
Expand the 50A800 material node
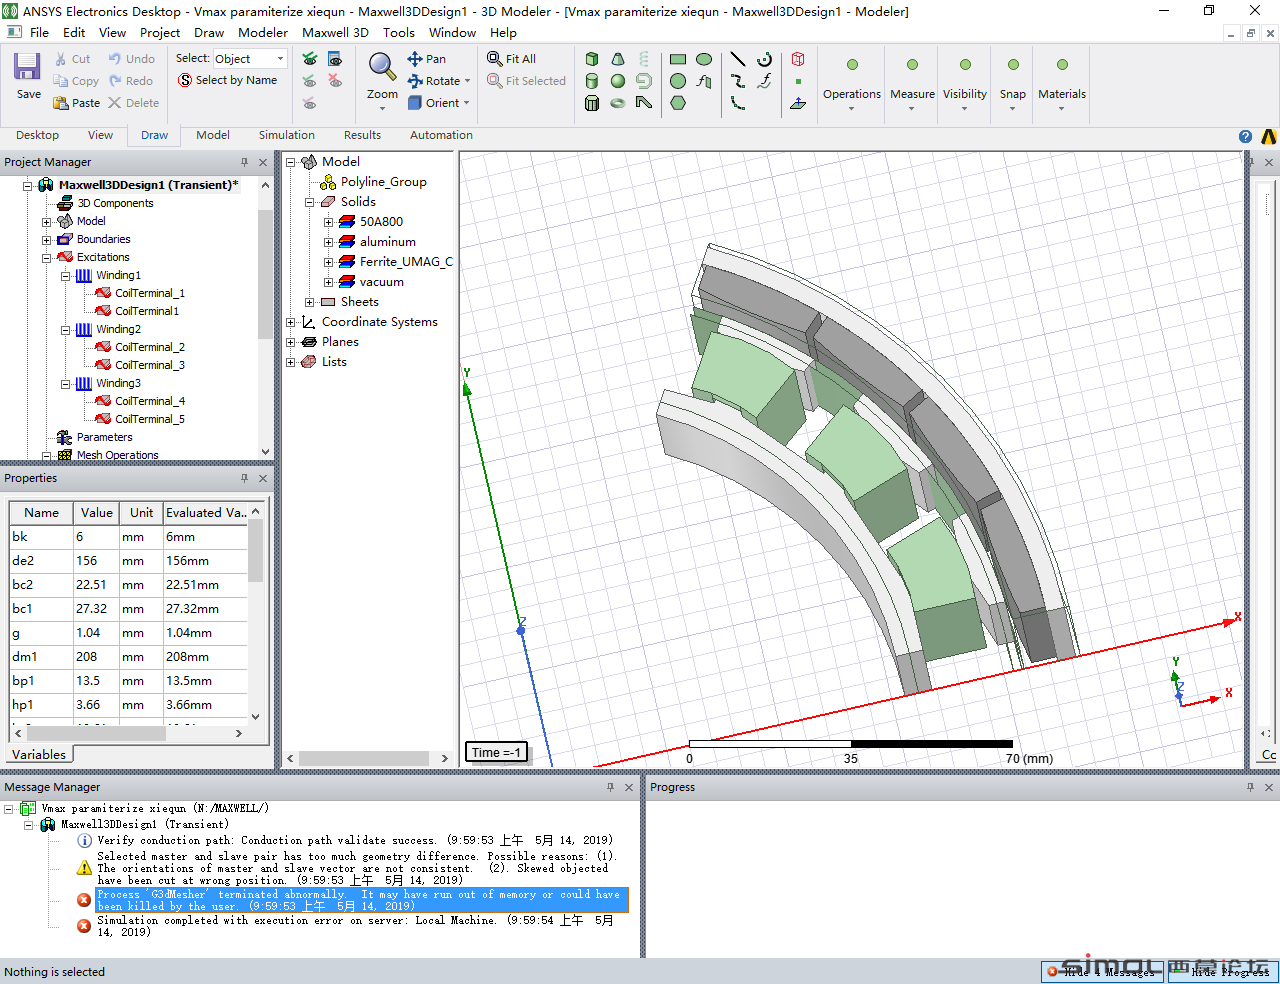(x=328, y=222)
